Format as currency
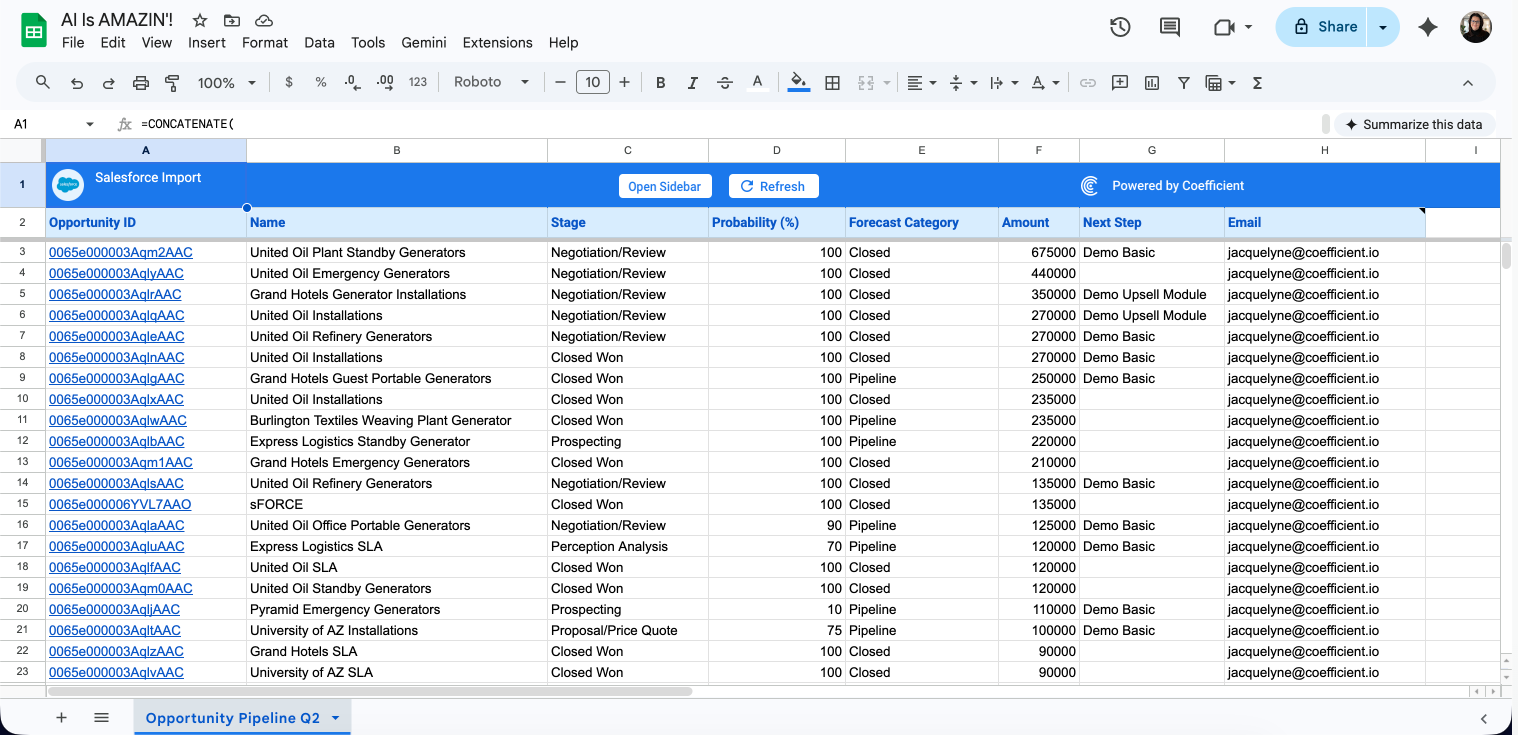This screenshot has height=735, width=1518. coord(289,82)
